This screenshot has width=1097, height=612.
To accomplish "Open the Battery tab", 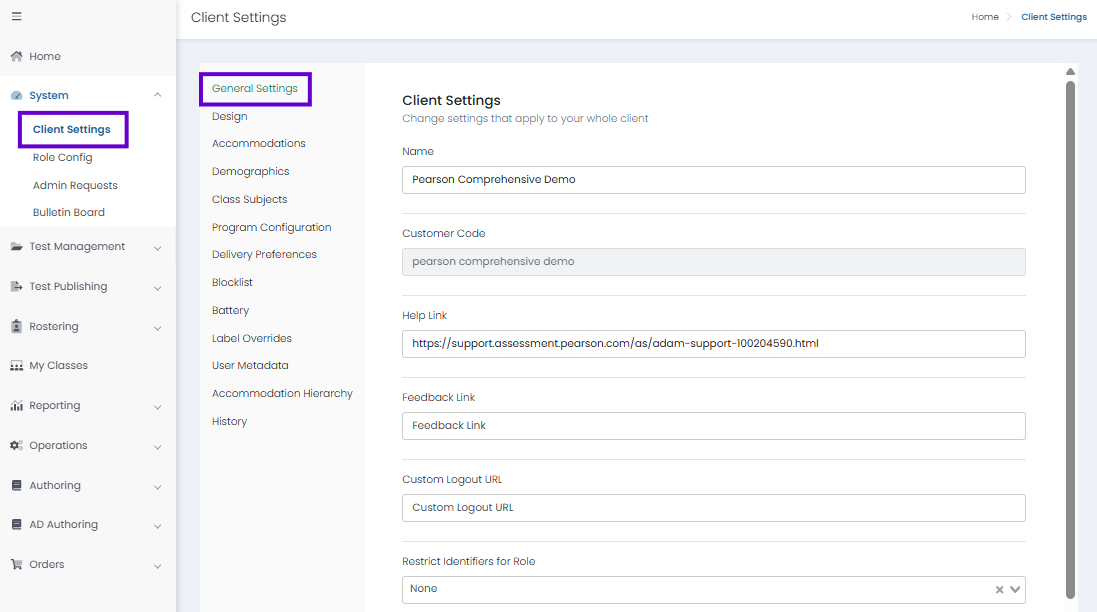I will [230, 311].
